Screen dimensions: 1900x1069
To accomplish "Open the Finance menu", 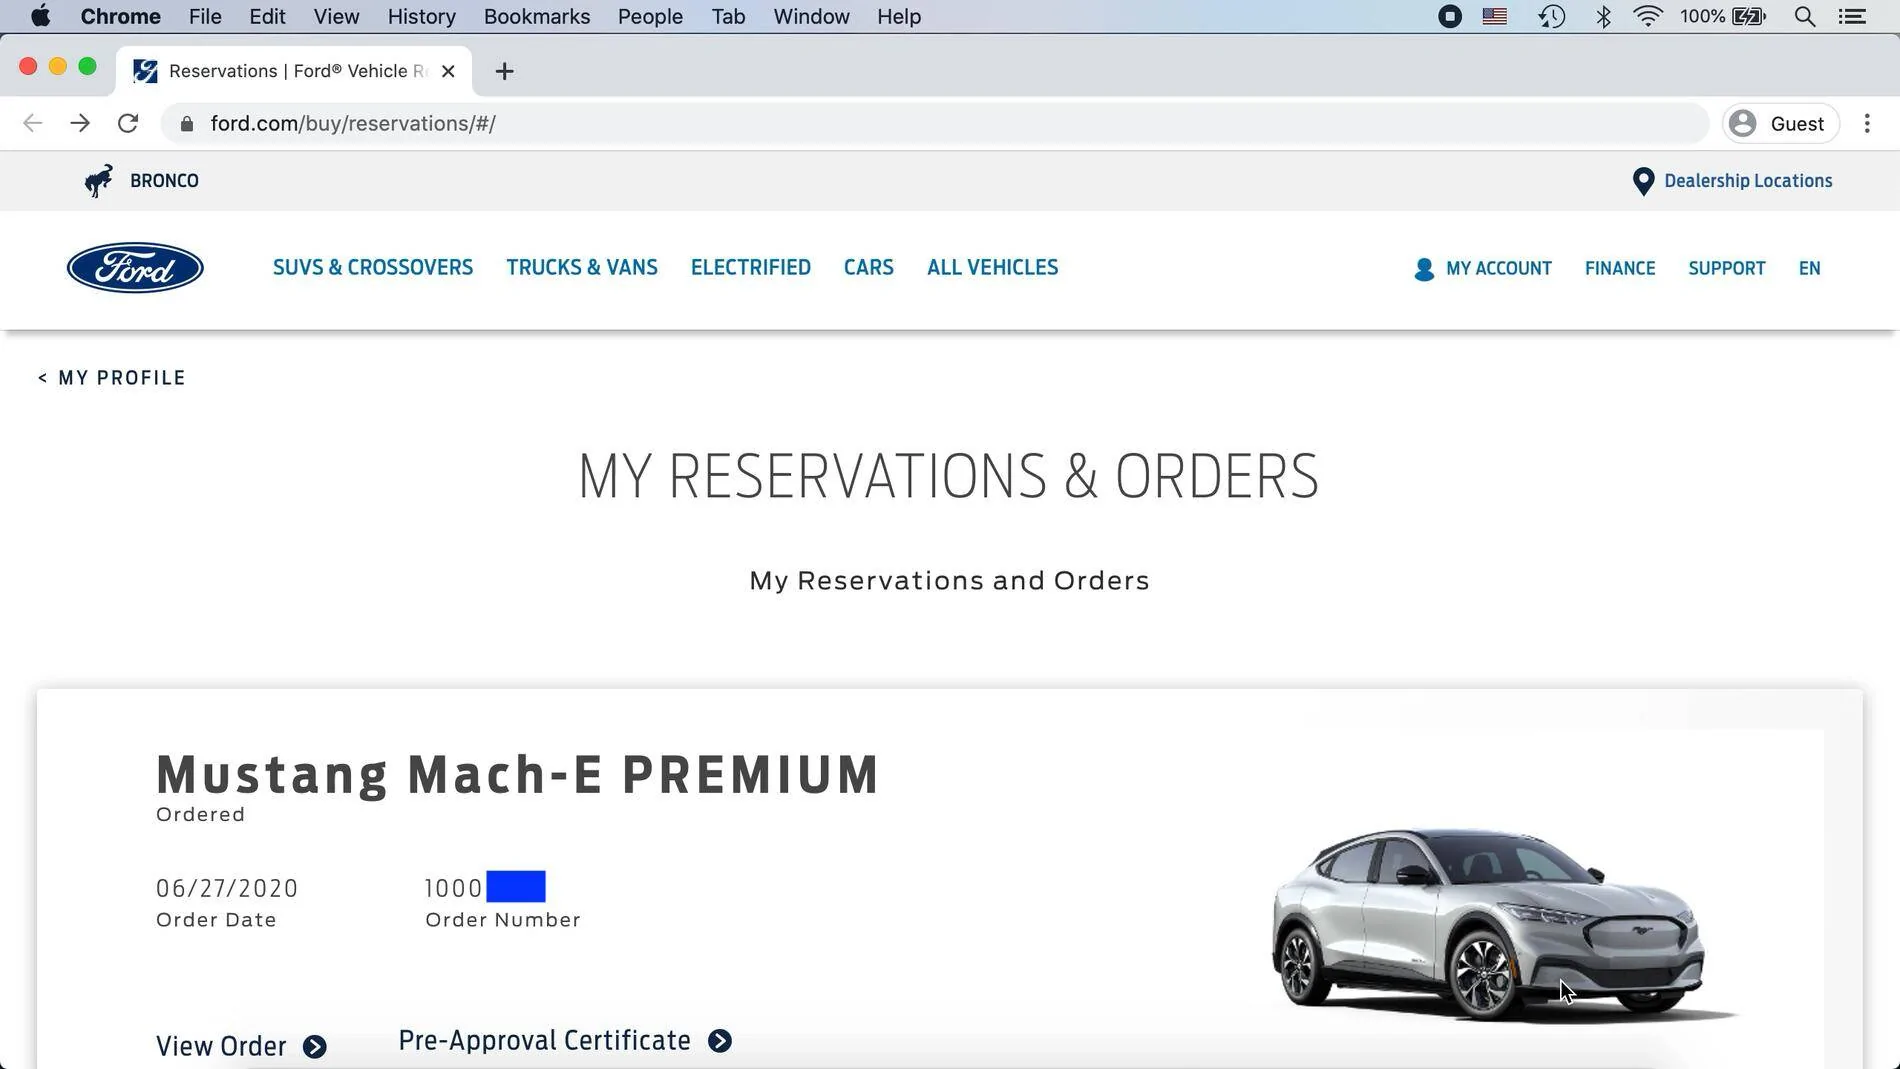I will coord(1620,269).
